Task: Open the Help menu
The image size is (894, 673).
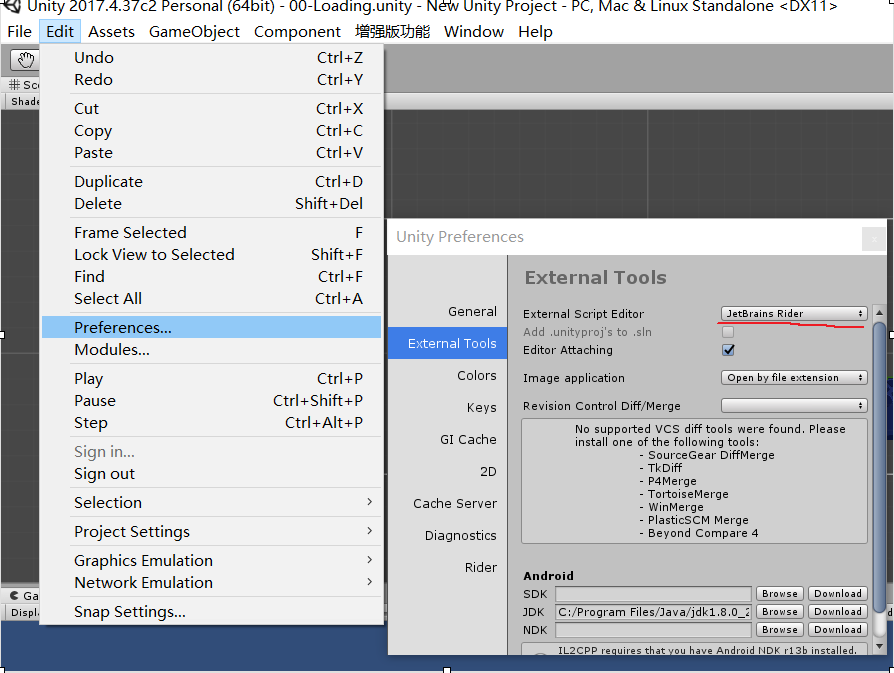Action: point(535,31)
